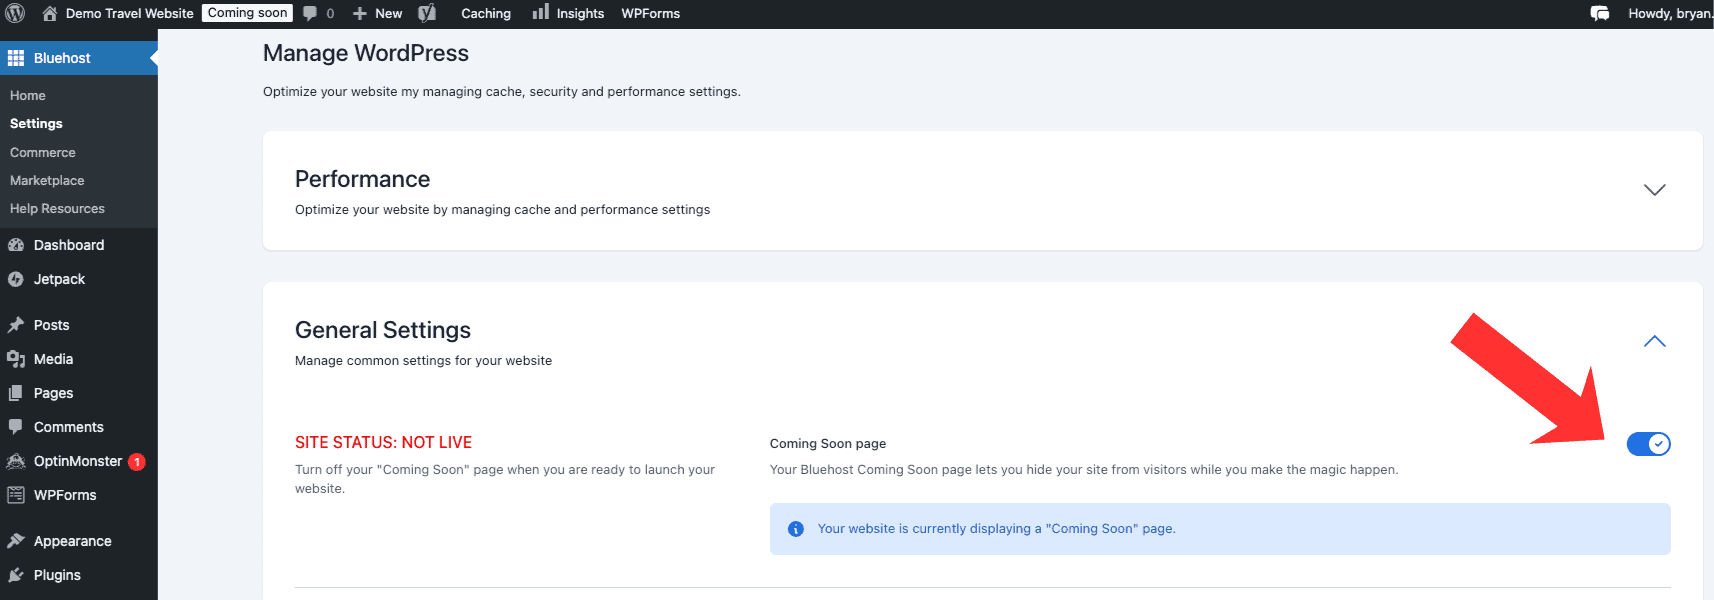
Task: Click the Appearance paintbrush icon
Action: 16,541
